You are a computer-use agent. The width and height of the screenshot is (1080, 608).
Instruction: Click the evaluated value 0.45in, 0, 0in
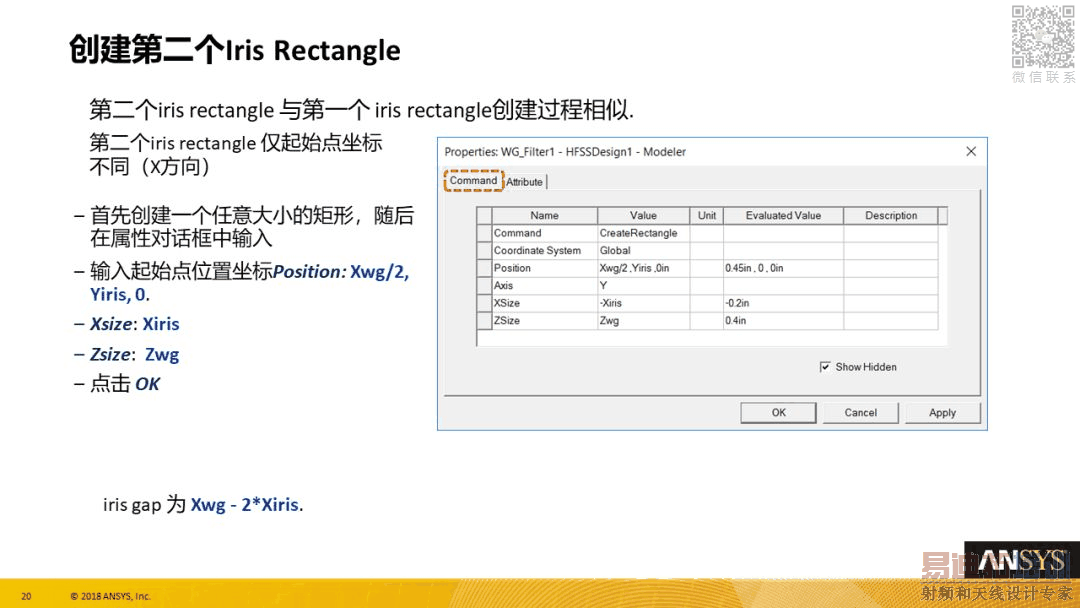click(x=783, y=268)
